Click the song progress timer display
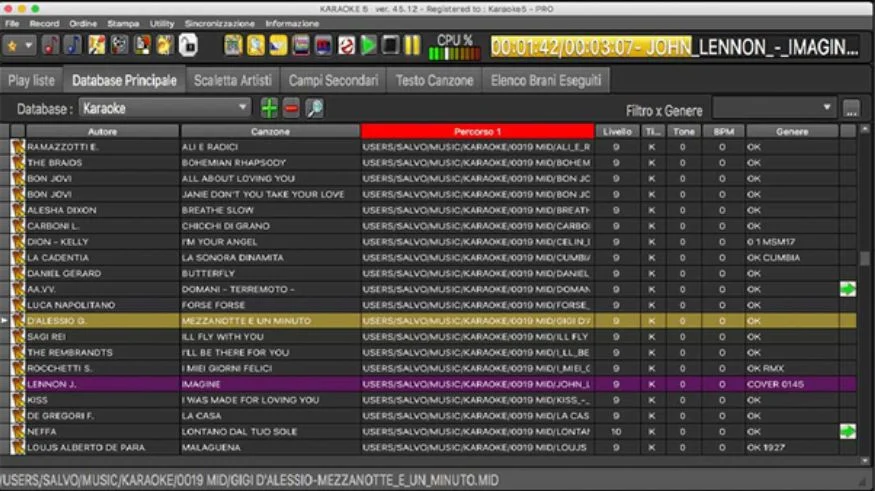The image size is (875, 491). point(673,46)
